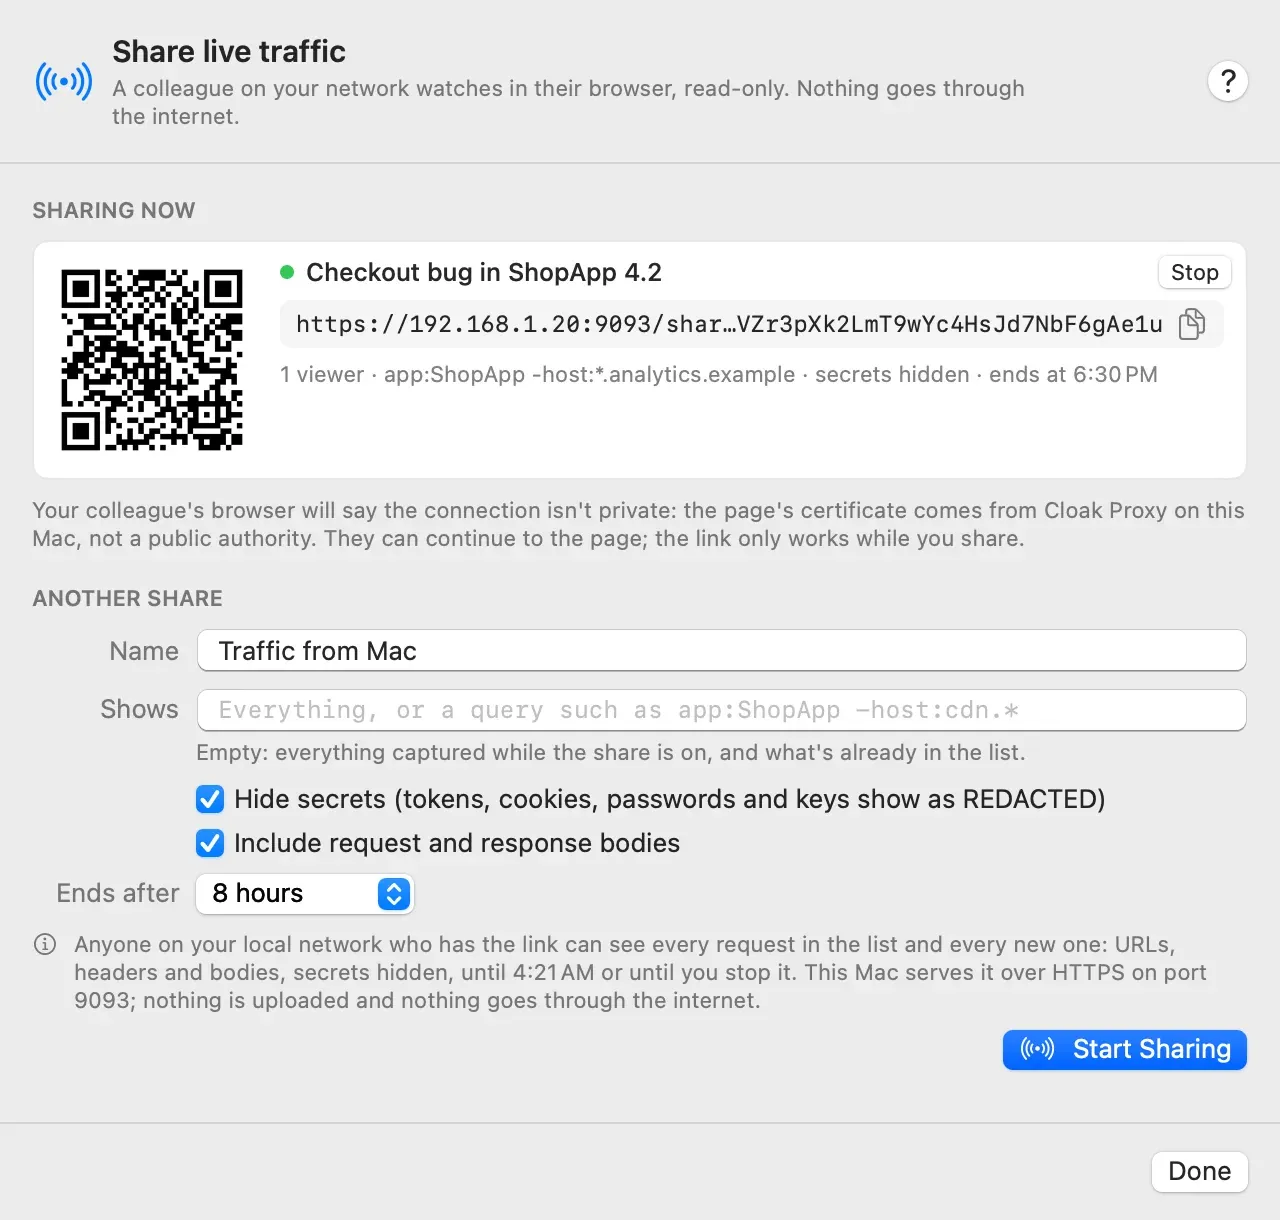The height and width of the screenshot is (1220, 1280).
Task: Click the SHARING NOW section label
Action: click(114, 210)
